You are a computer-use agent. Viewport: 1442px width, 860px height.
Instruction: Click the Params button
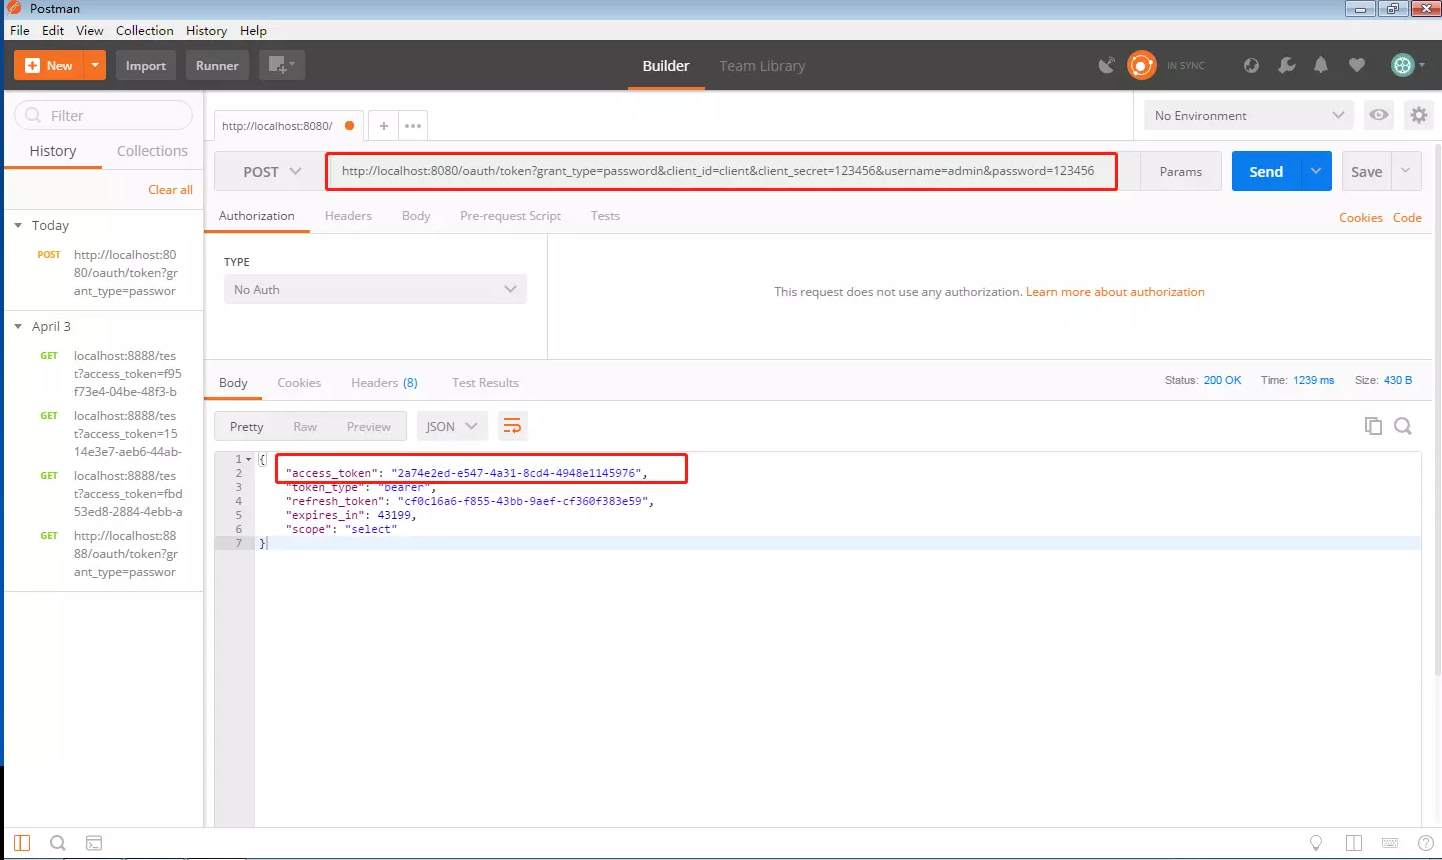pyautogui.click(x=1180, y=171)
